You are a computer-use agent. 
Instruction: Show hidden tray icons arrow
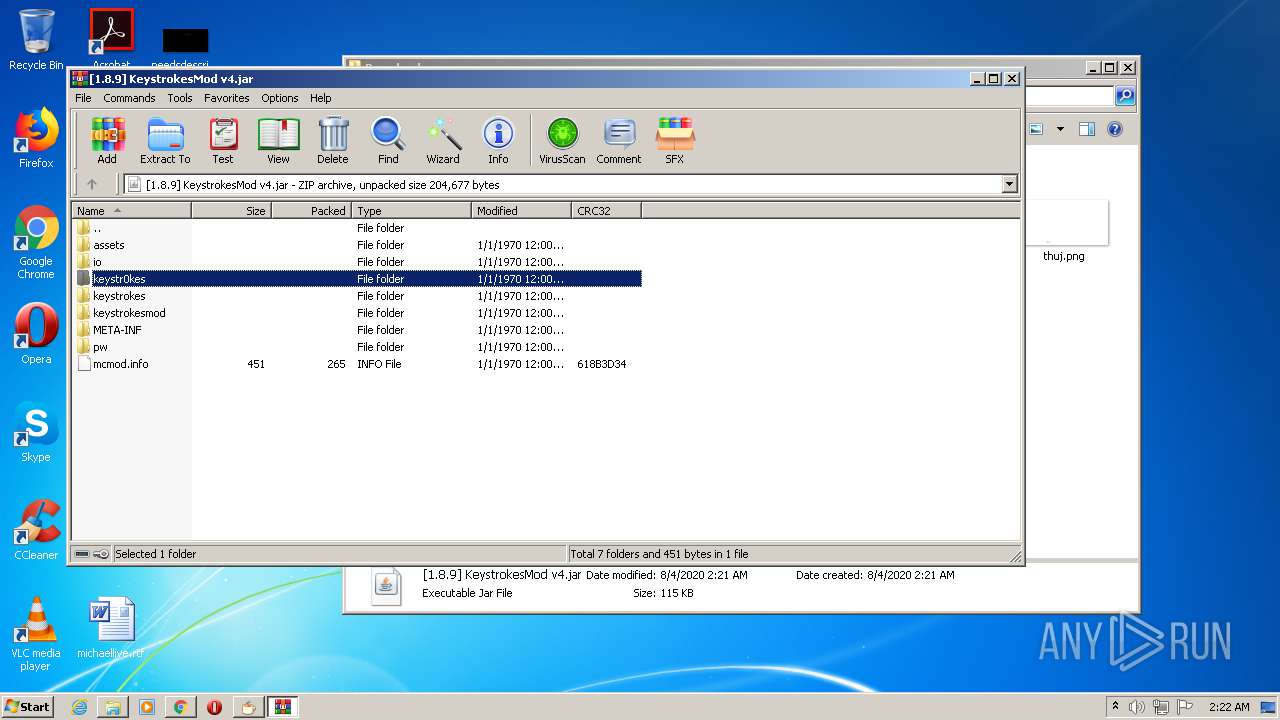click(x=1115, y=707)
